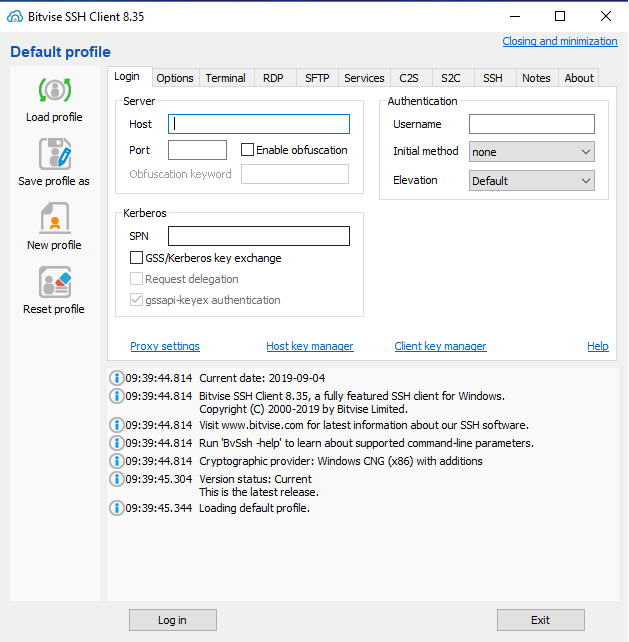The height and width of the screenshot is (642, 629).
Task: Open the Load profile icon
Action: [54, 90]
